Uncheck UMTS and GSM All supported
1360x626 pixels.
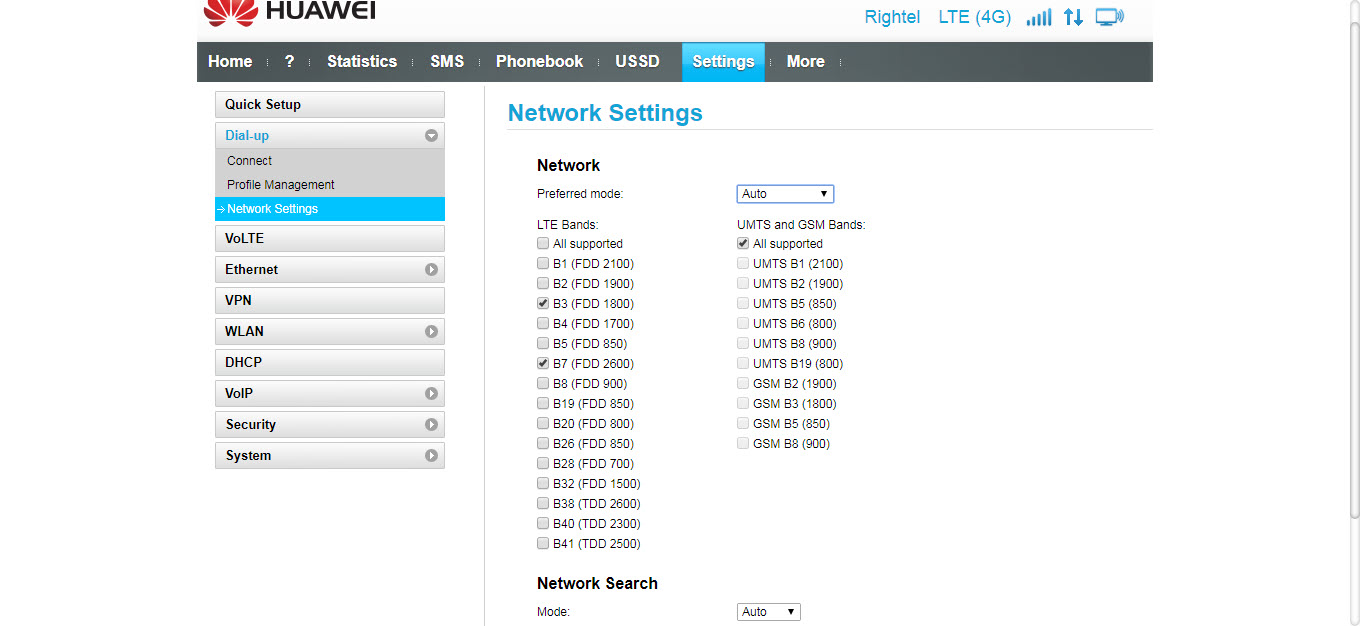click(743, 244)
